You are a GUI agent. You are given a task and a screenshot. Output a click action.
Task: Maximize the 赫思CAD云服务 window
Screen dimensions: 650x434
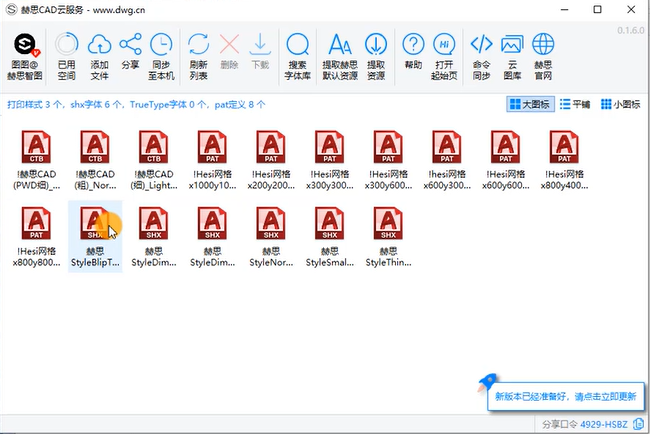597,9
